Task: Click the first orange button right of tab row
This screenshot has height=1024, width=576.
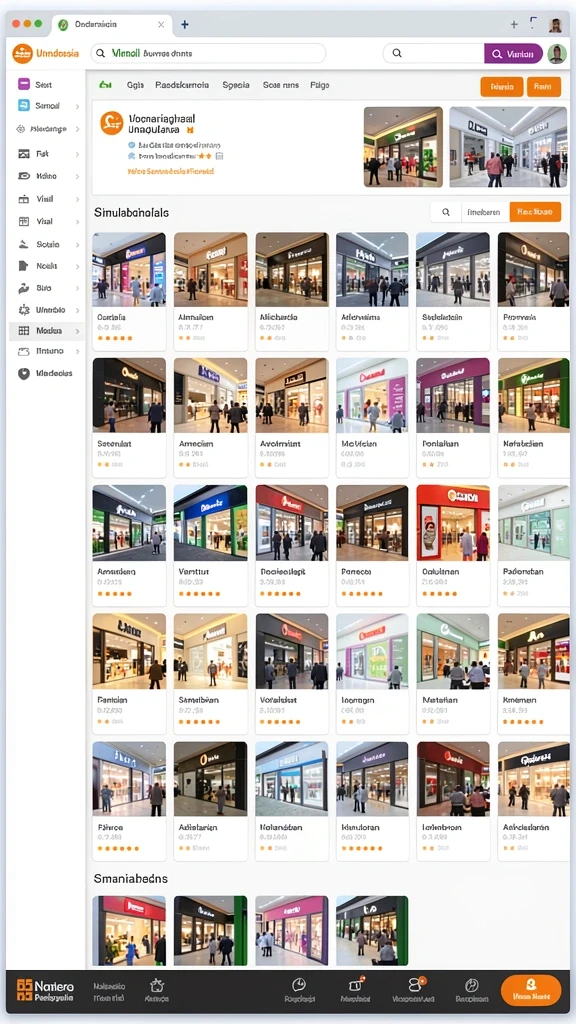Action: (502, 86)
